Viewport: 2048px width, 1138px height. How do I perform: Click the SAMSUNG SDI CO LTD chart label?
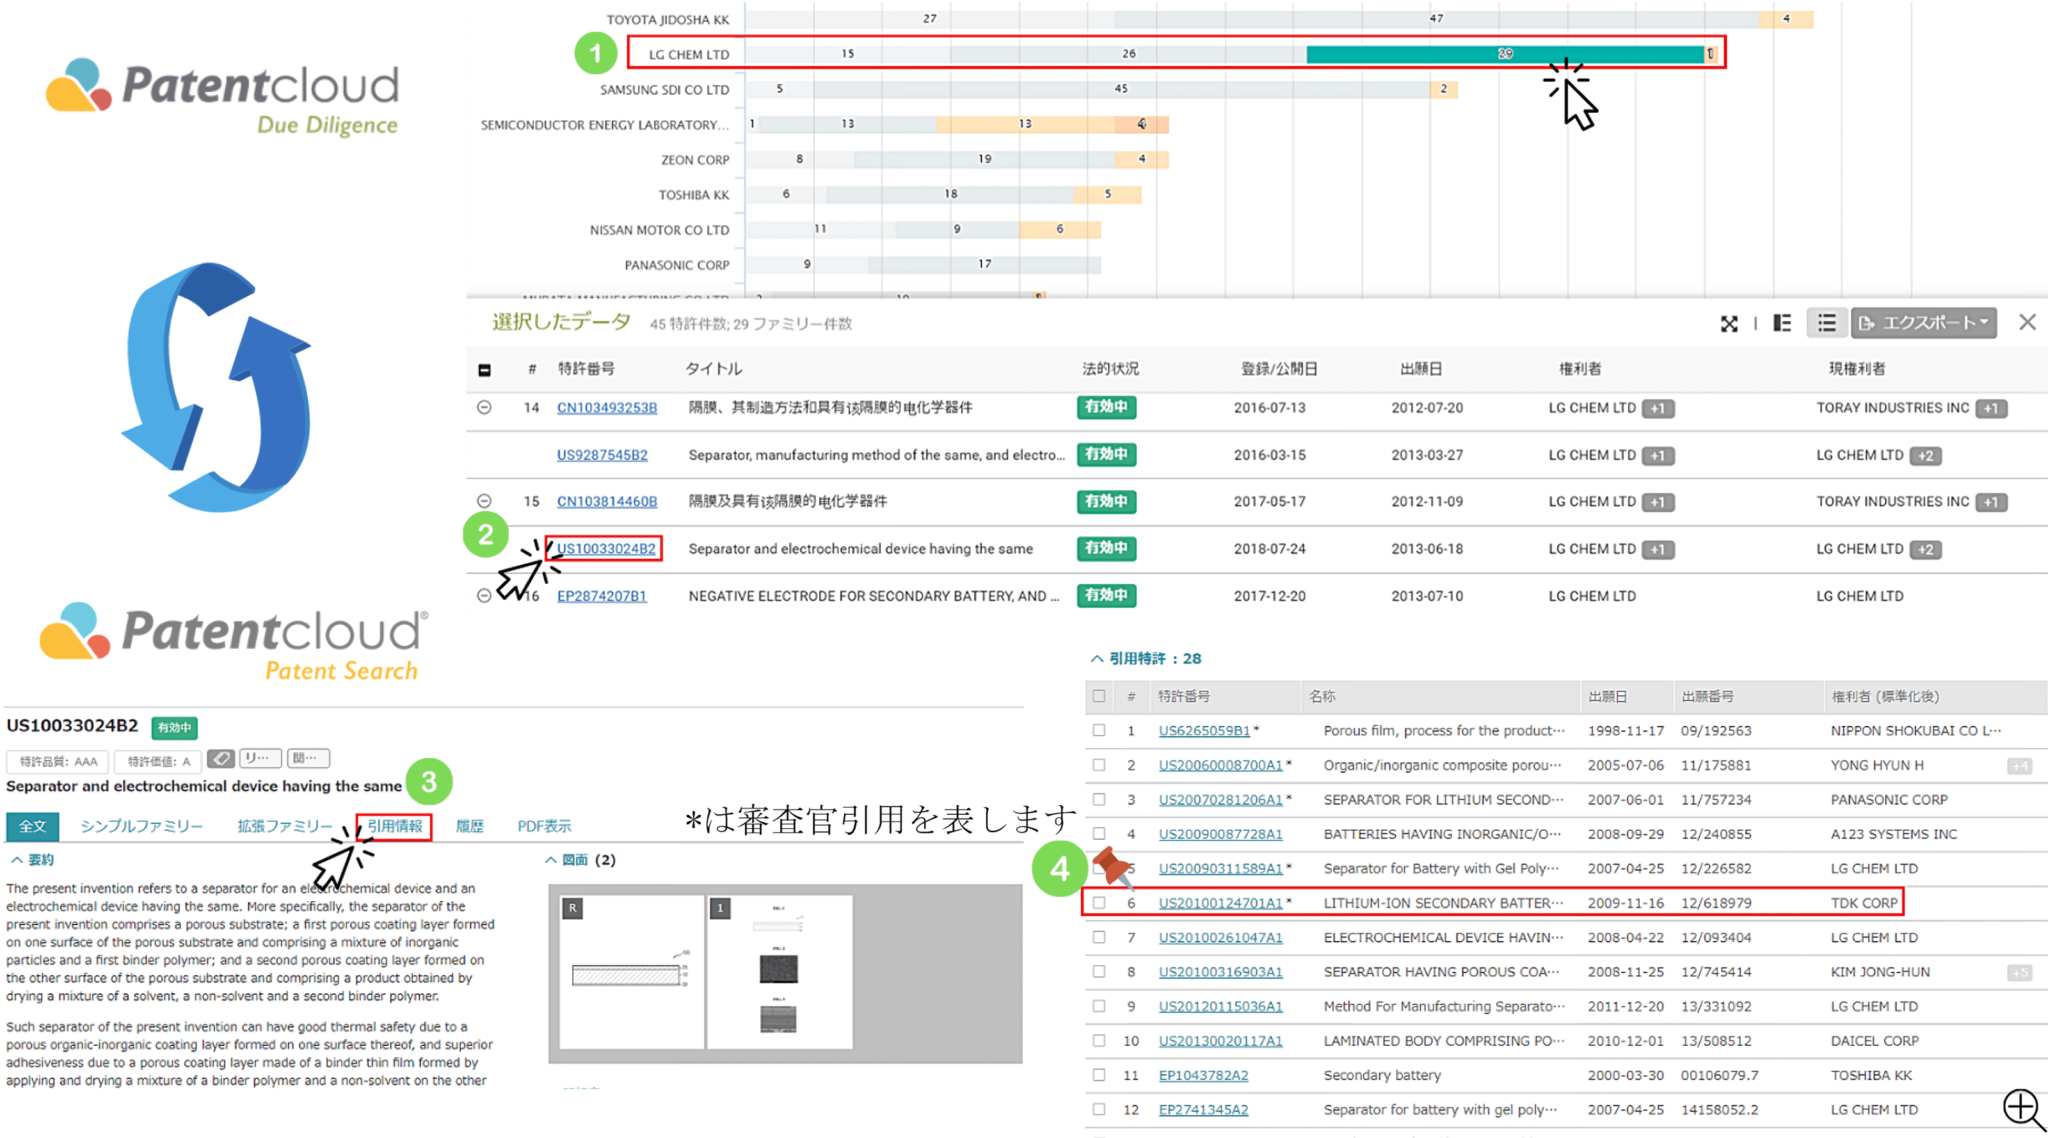pos(664,89)
